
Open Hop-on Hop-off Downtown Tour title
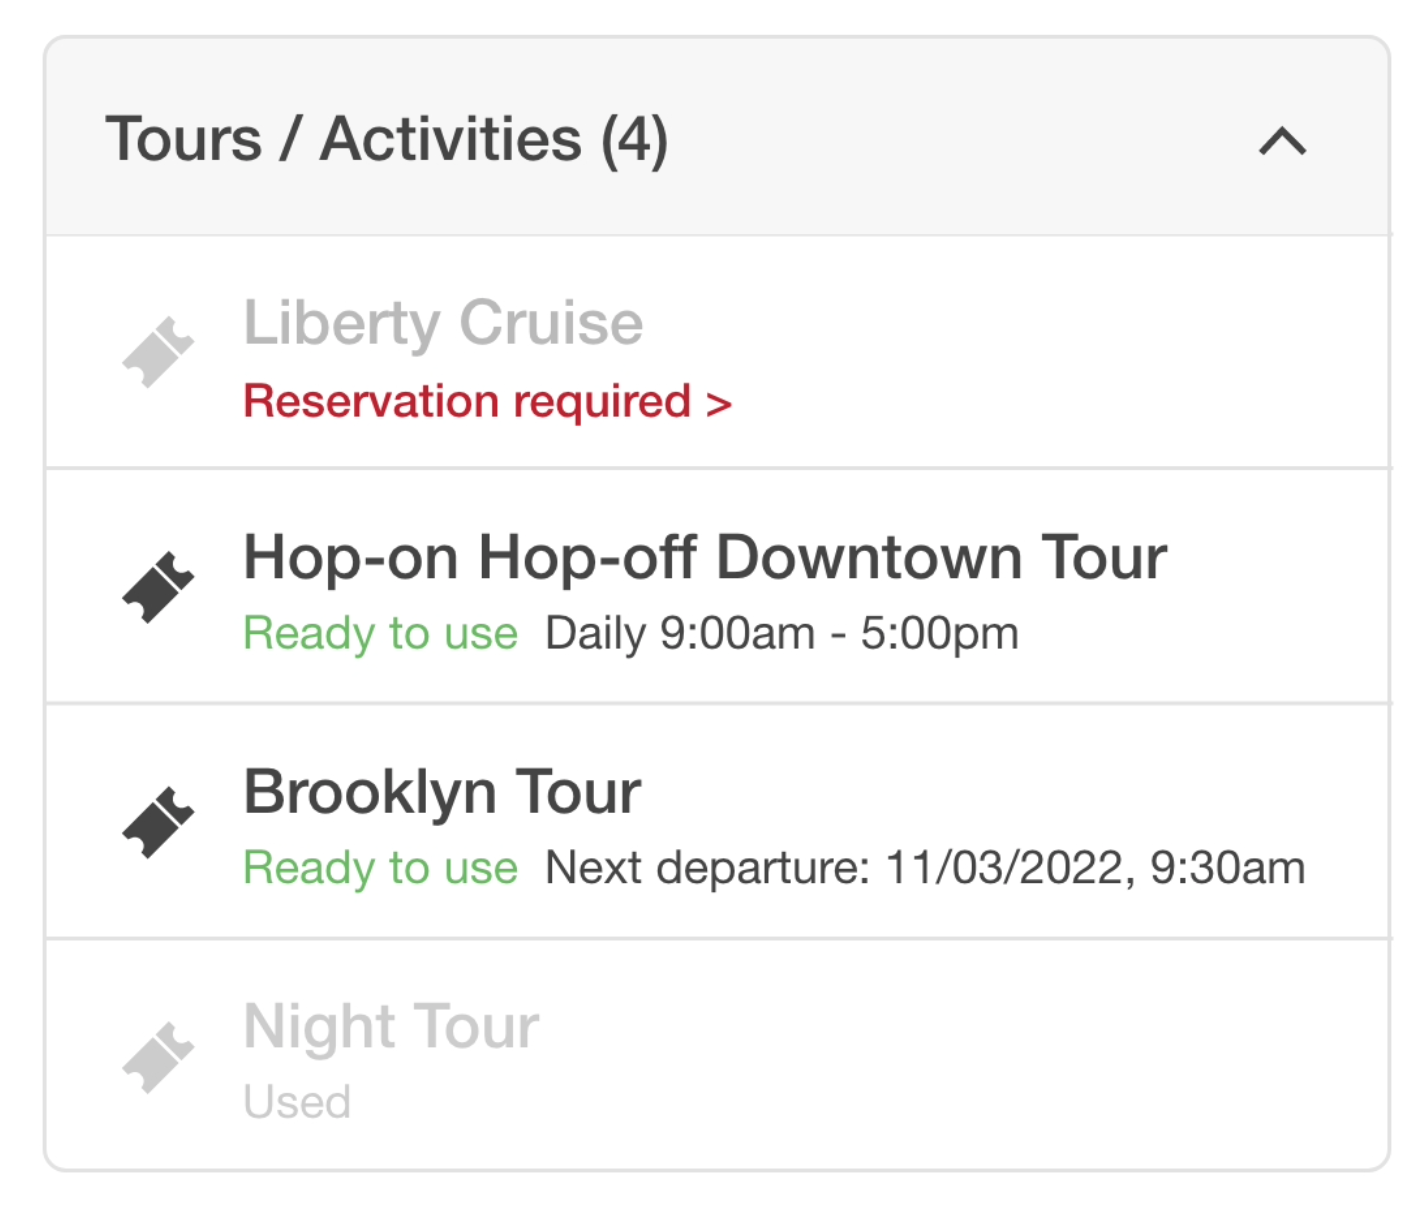pyautogui.click(x=705, y=557)
